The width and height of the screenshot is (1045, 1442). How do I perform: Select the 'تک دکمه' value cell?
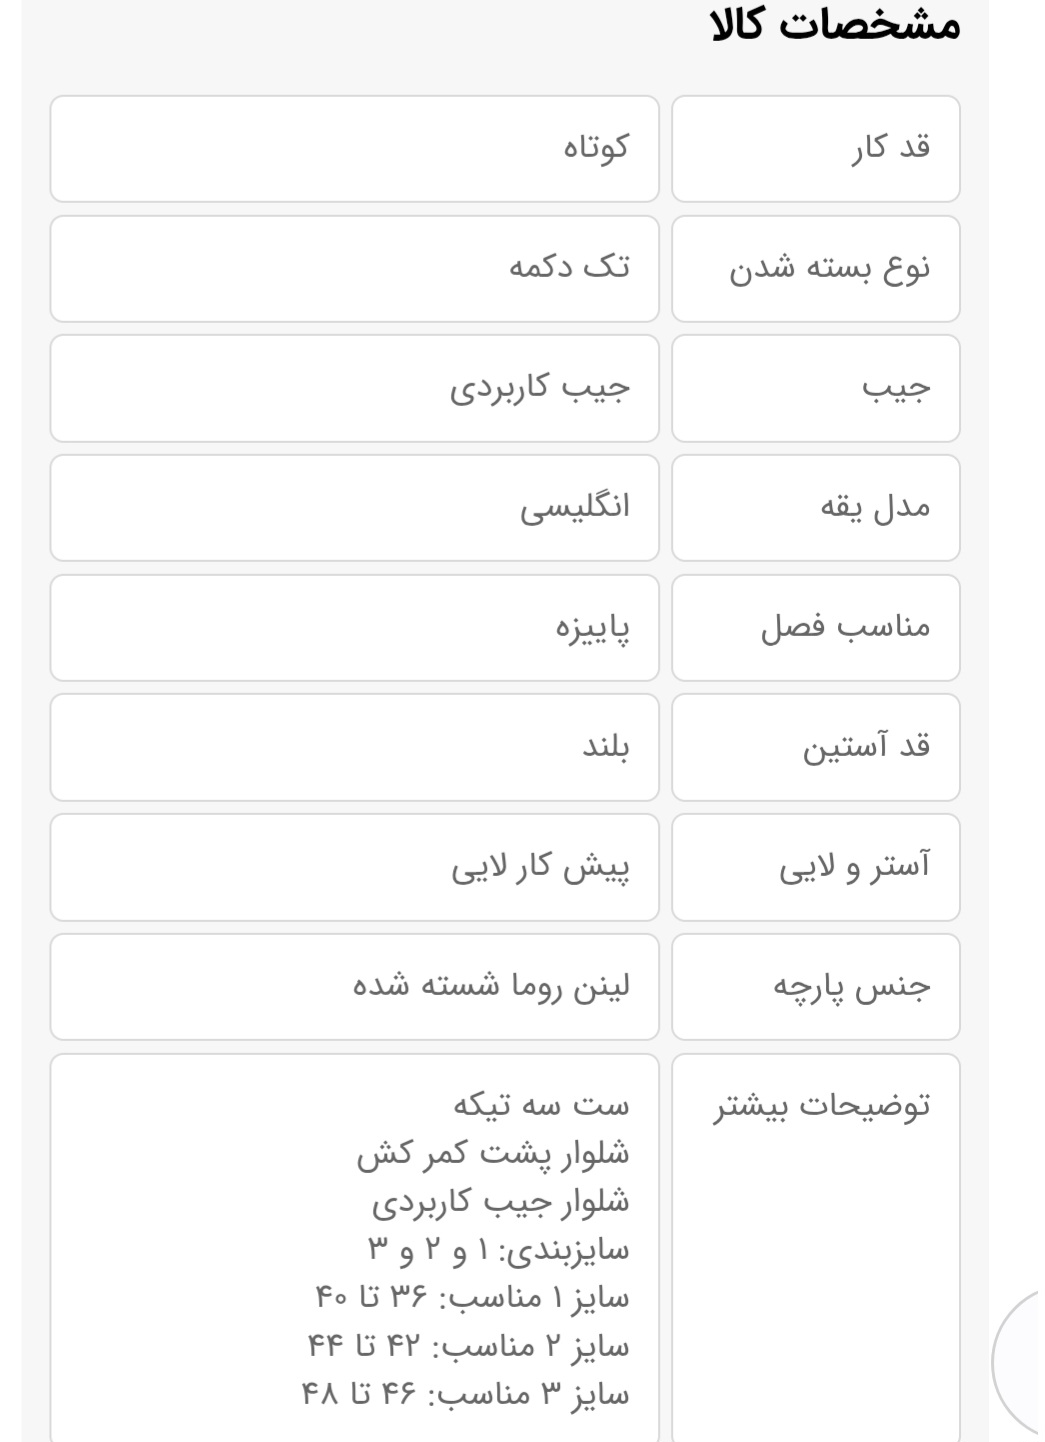click(355, 269)
